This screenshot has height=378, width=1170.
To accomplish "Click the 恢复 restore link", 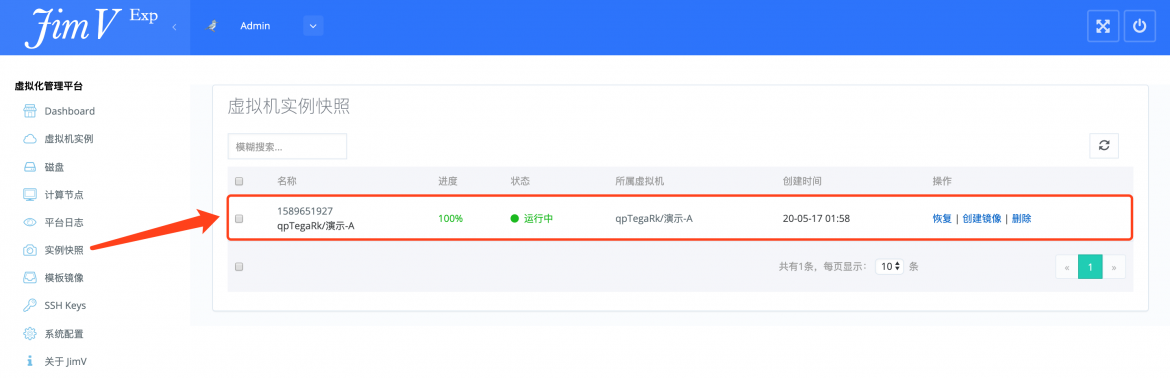I will click(x=942, y=218).
